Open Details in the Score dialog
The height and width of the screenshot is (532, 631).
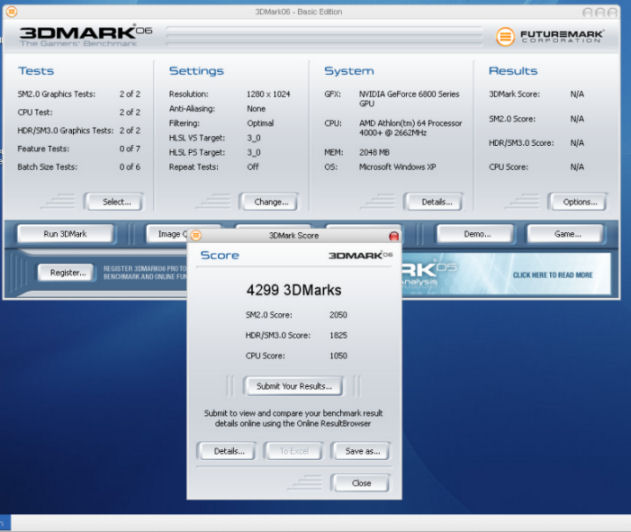point(227,451)
